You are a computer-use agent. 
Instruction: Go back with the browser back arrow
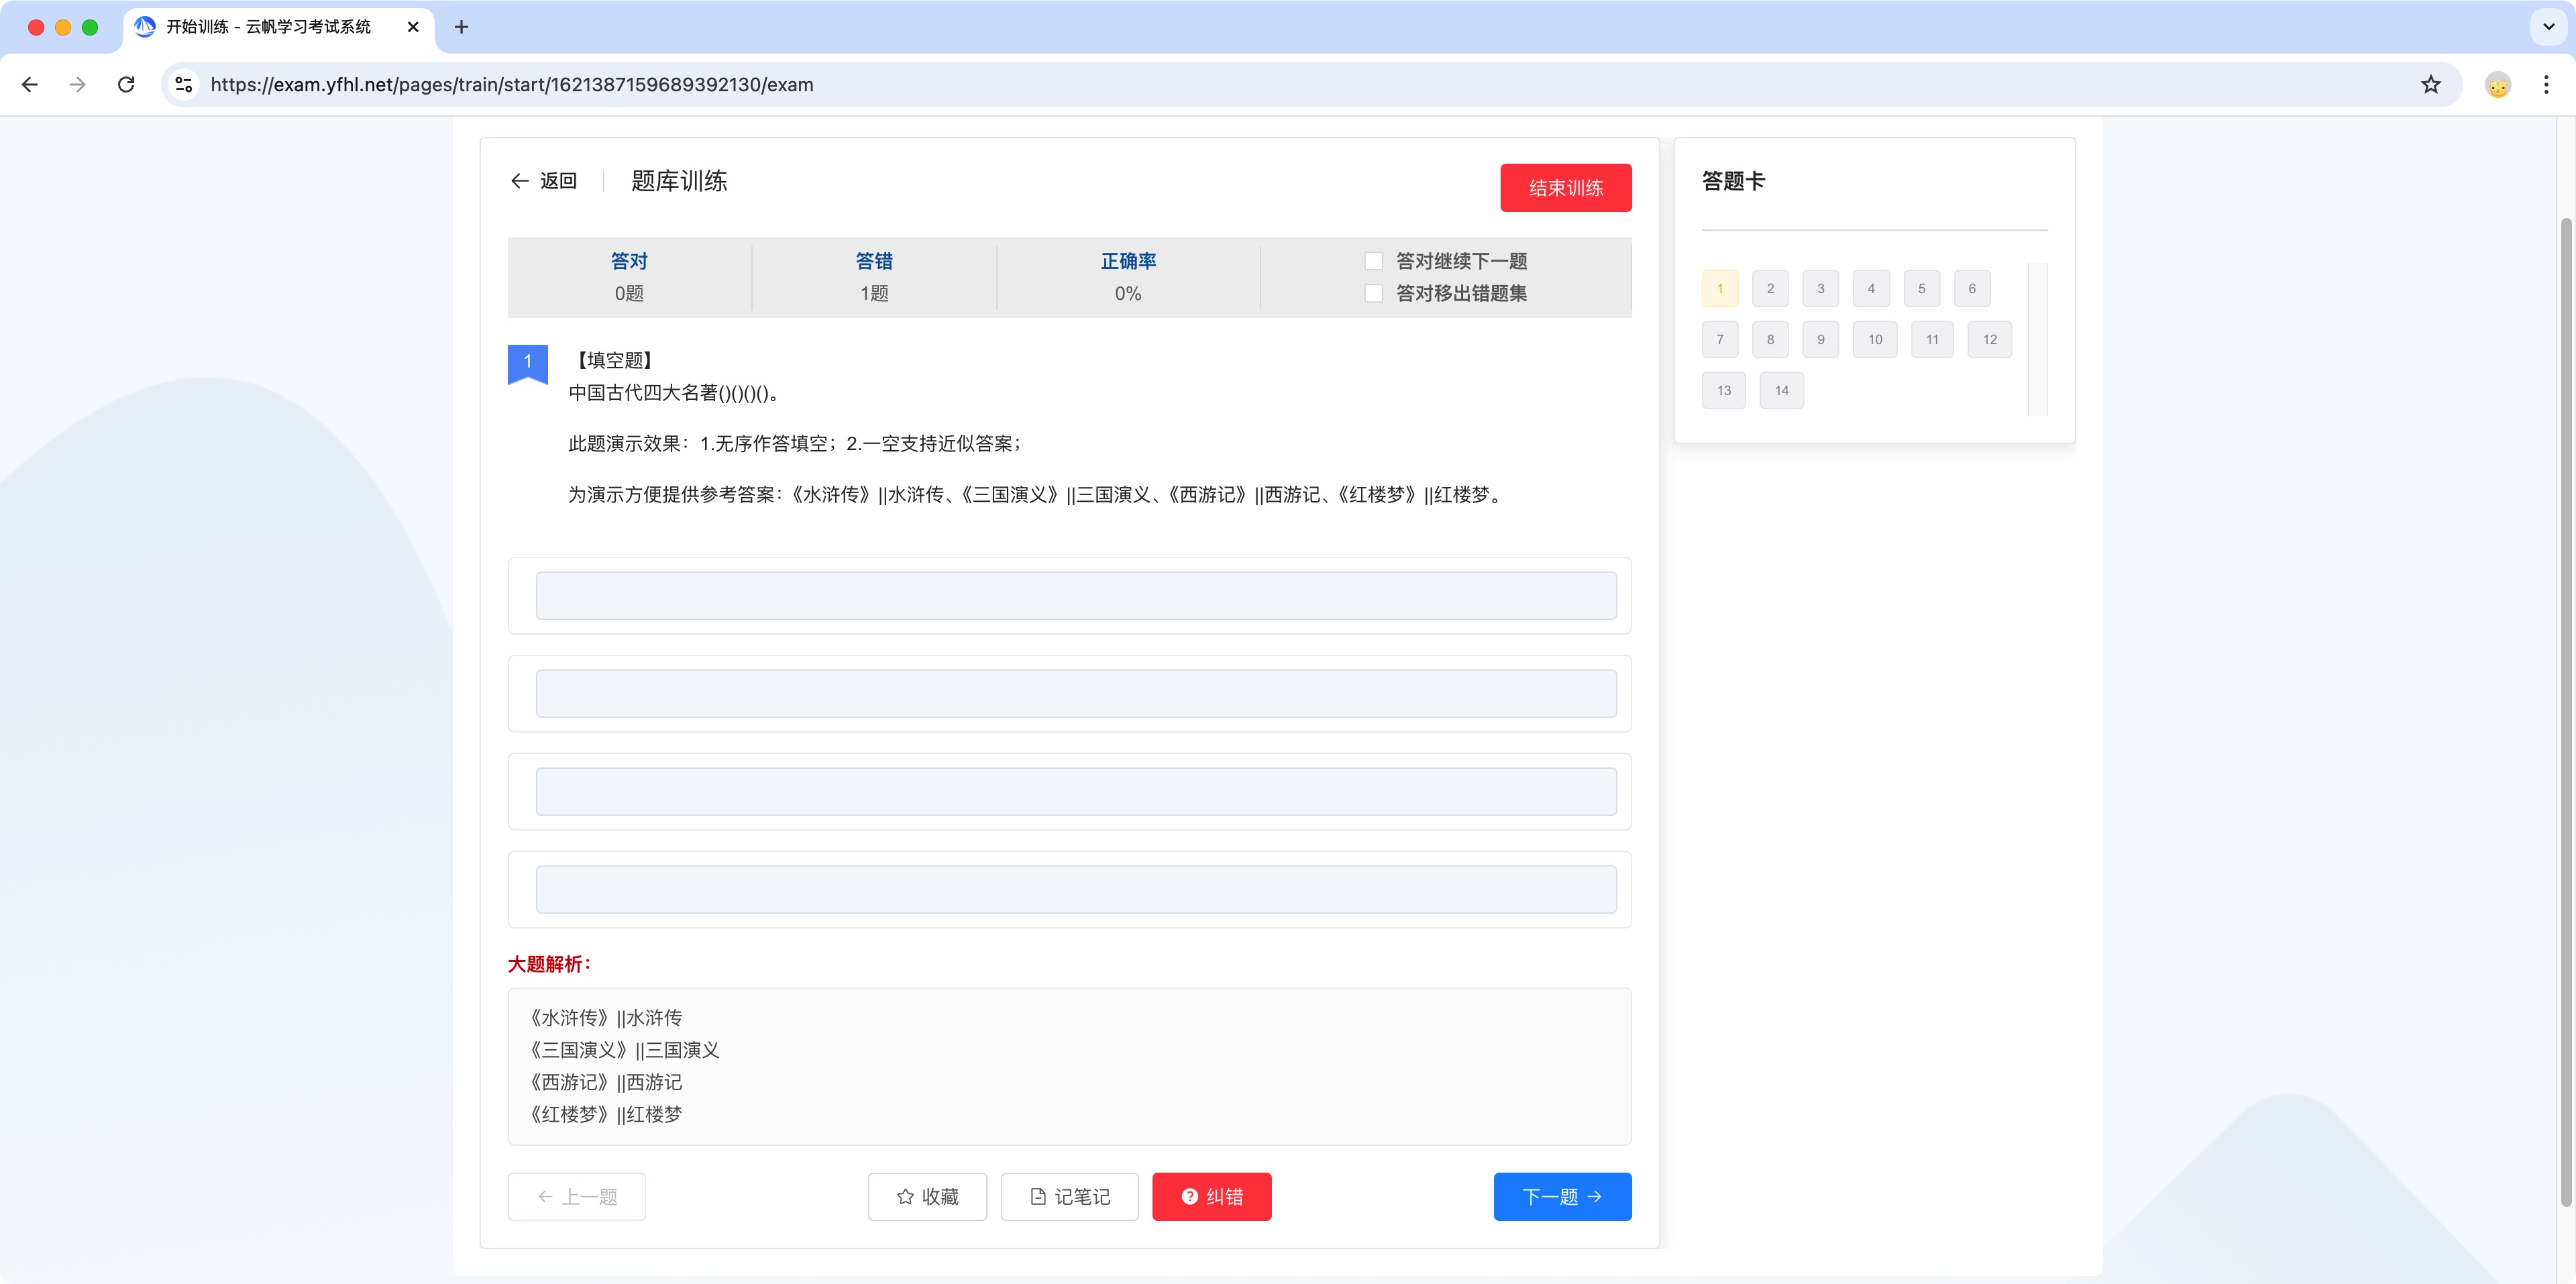point(30,85)
